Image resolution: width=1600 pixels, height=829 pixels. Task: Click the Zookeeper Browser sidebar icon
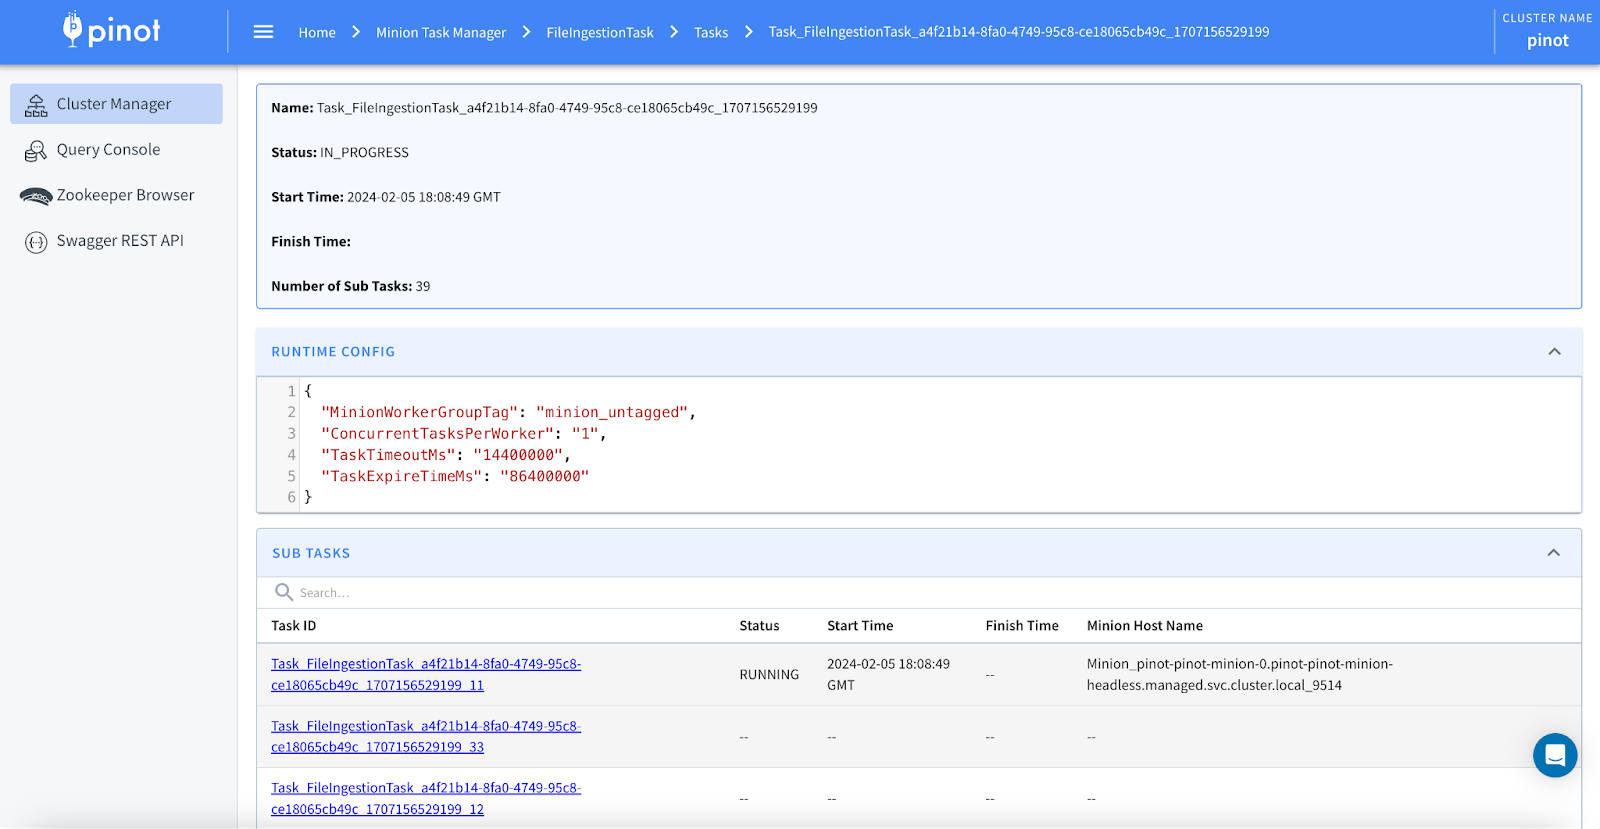tap(36, 196)
